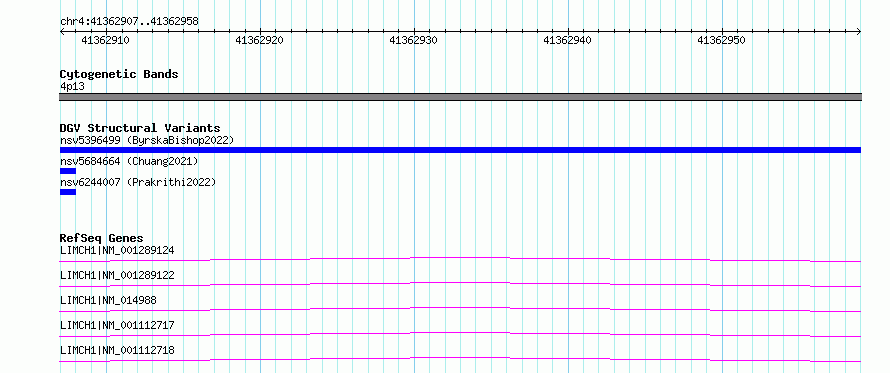The width and height of the screenshot is (890, 373).
Task: Click ruler tick label 41362940
Action: pos(567,40)
